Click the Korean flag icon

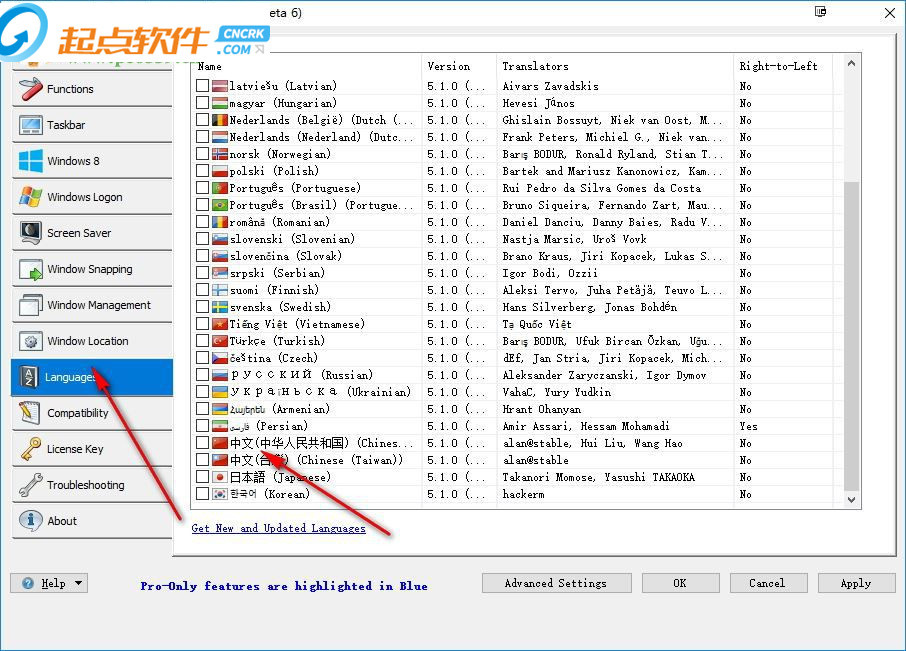coord(220,494)
